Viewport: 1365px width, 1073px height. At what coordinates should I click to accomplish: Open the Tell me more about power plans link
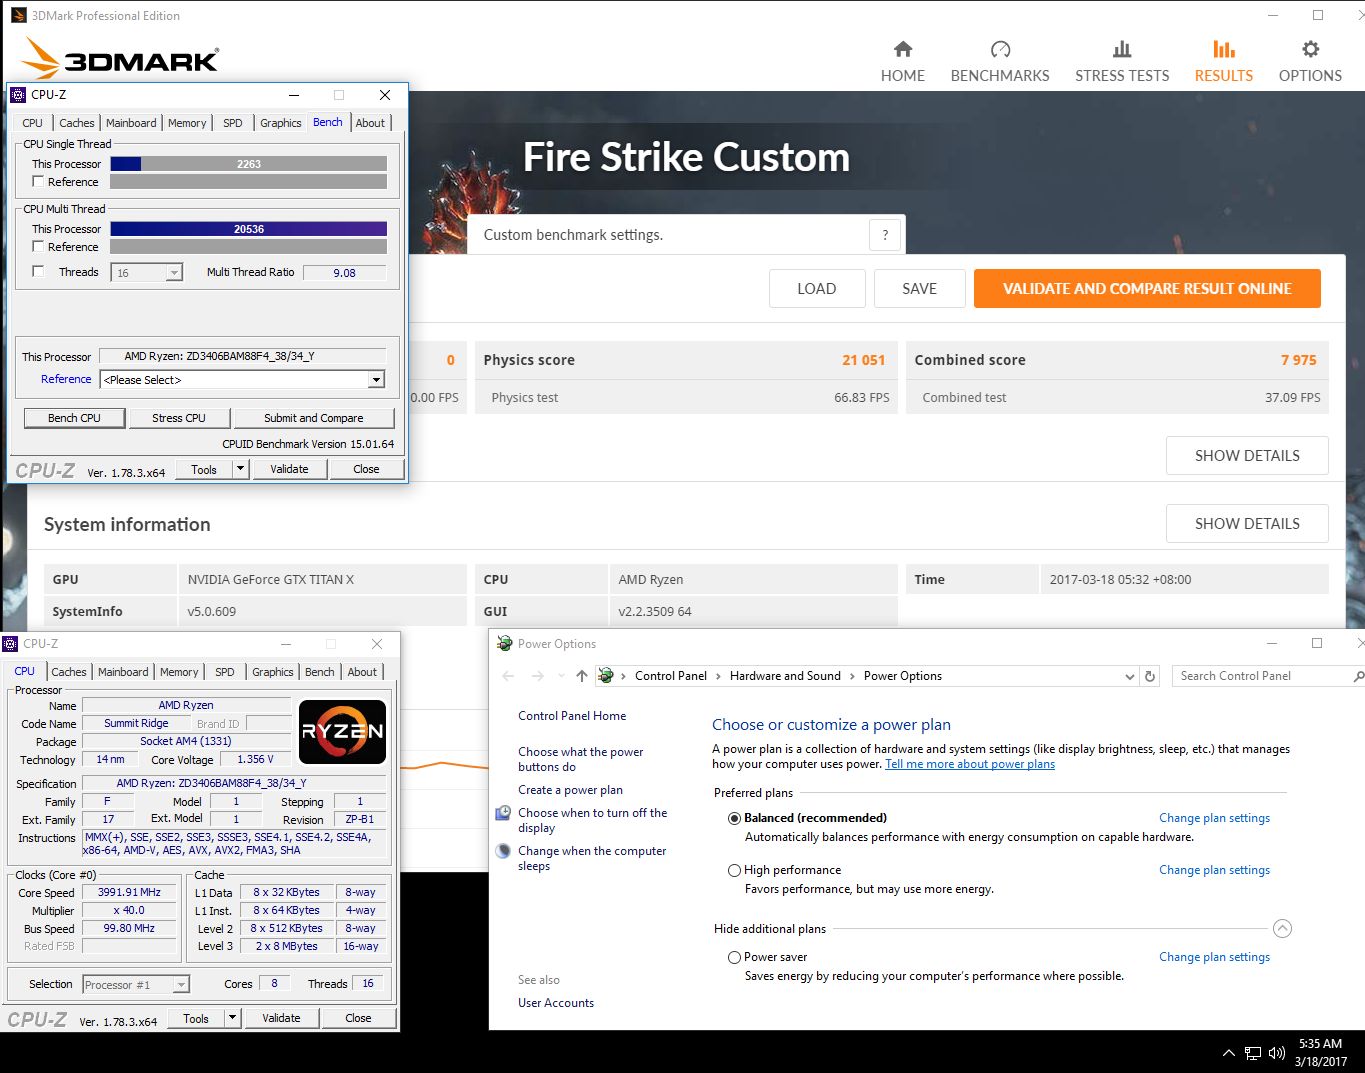point(969,764)
